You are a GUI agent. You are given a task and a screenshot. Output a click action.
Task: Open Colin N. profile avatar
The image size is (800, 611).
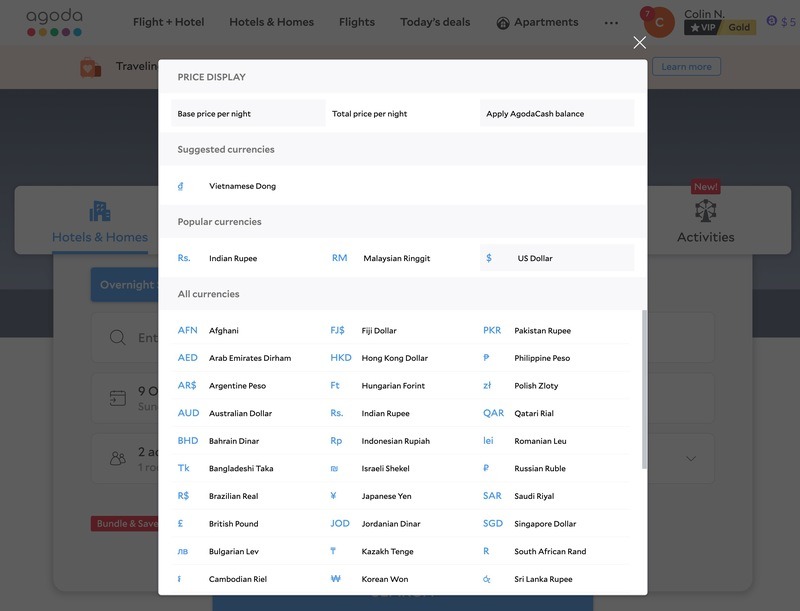[658, 22]
